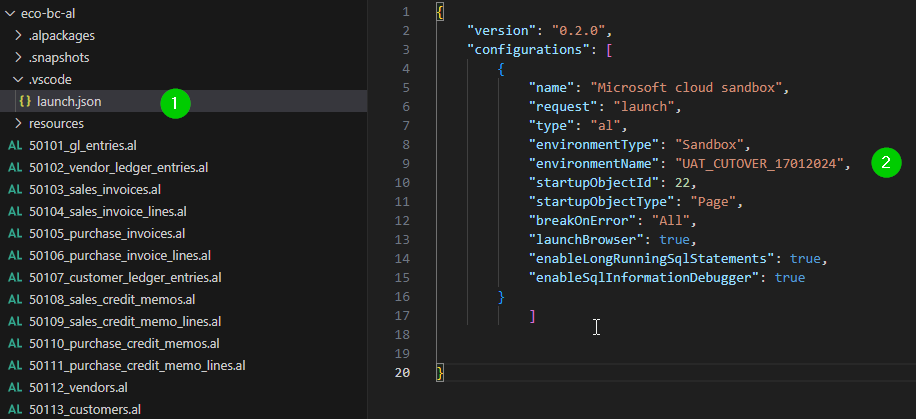916x419 pixels.
Task: Click the "launch" request value
Action: click(644, 107)
